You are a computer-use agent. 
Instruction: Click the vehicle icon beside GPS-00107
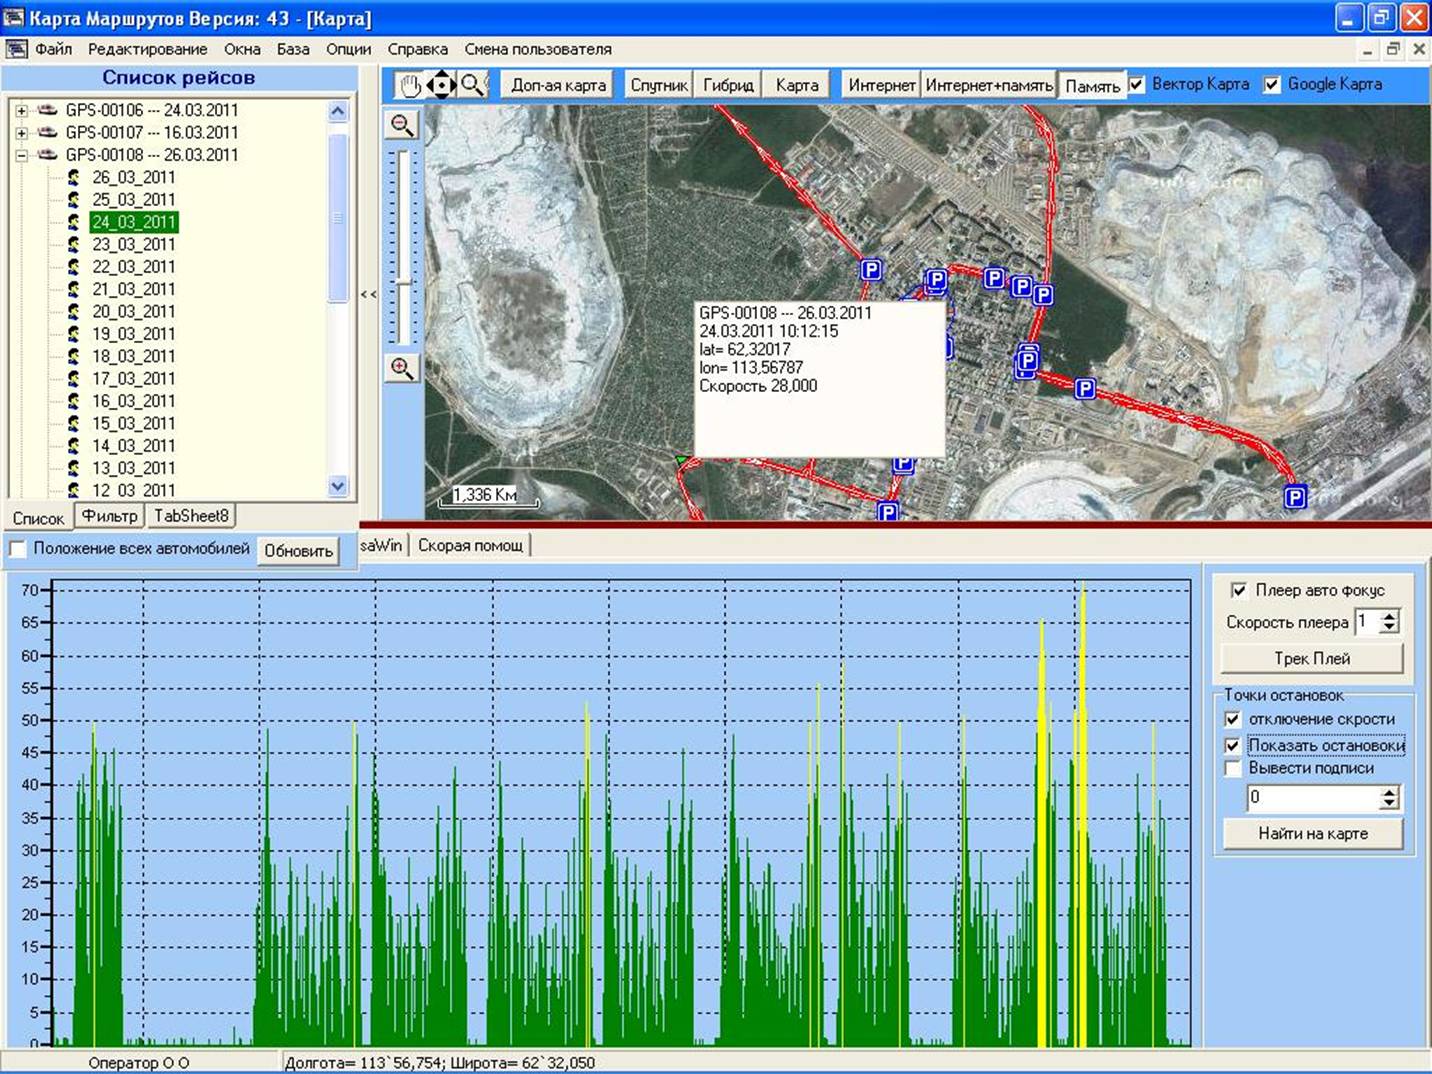click(47, 132)
